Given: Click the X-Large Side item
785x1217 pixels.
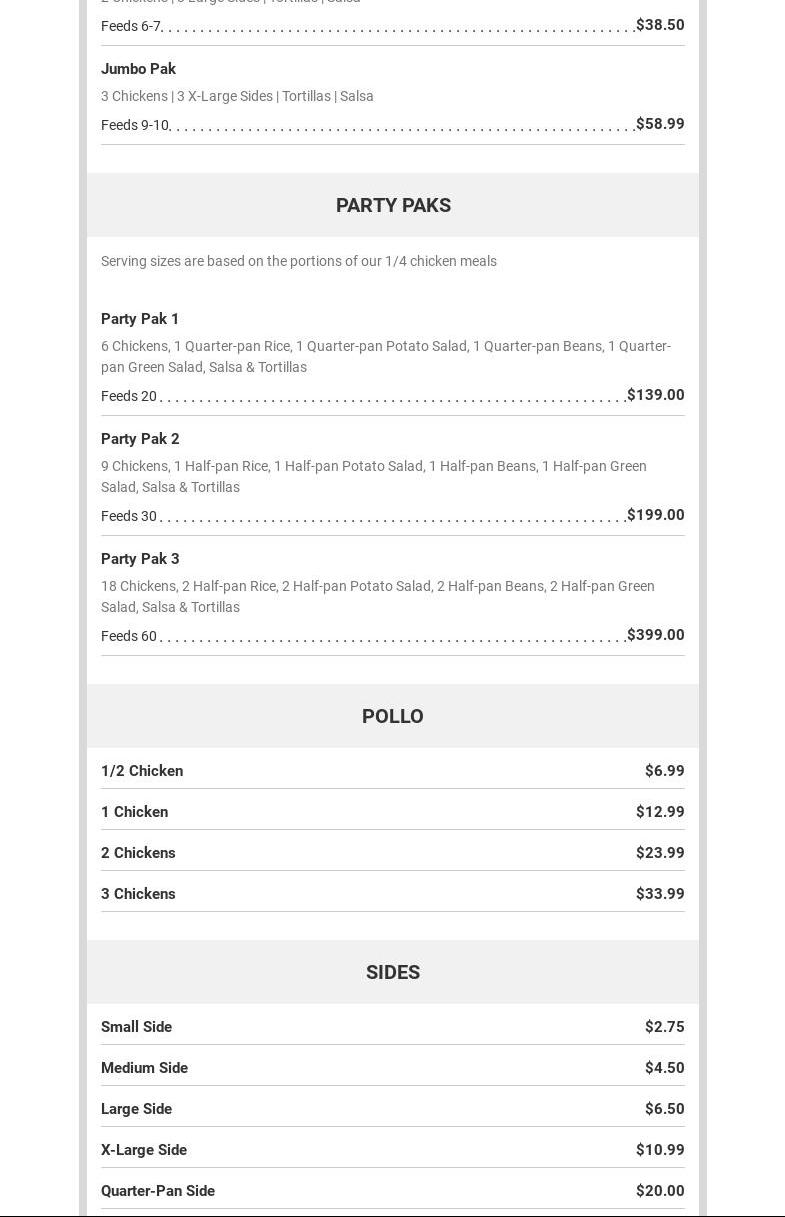Looking at the screenshot, I should [x=144, y=1150].
